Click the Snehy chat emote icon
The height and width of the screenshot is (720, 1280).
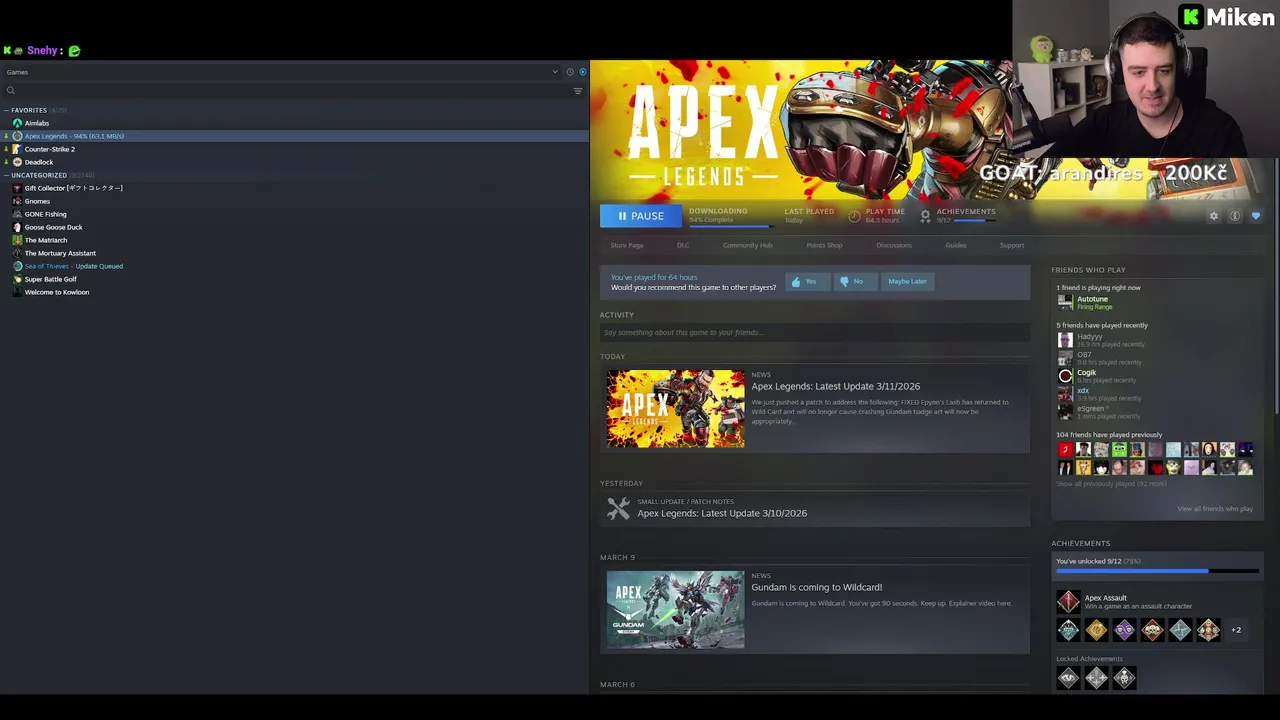point(74,51)
